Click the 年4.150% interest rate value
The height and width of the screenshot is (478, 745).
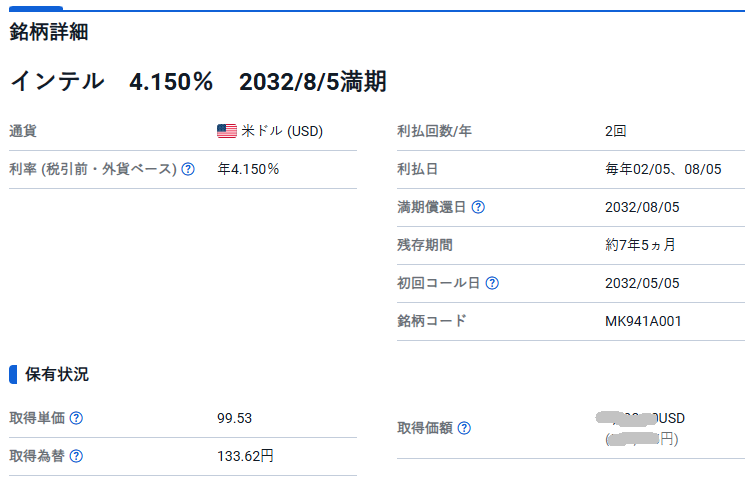(248, 169)
